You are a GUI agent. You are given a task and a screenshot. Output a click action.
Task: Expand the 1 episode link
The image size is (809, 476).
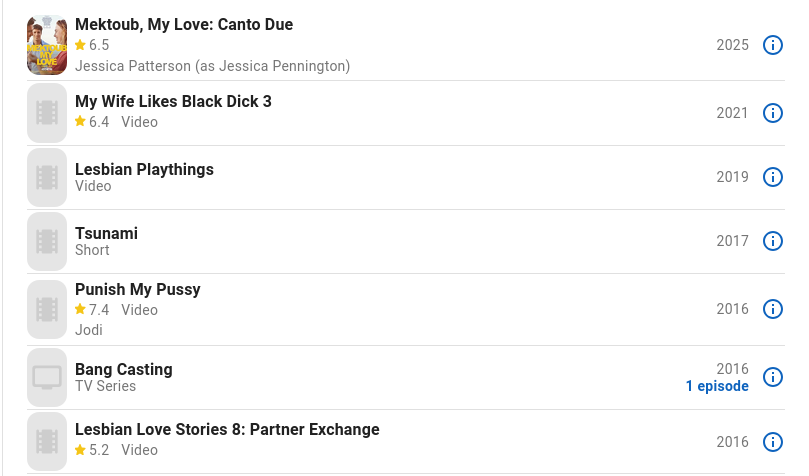pos(716,386)
